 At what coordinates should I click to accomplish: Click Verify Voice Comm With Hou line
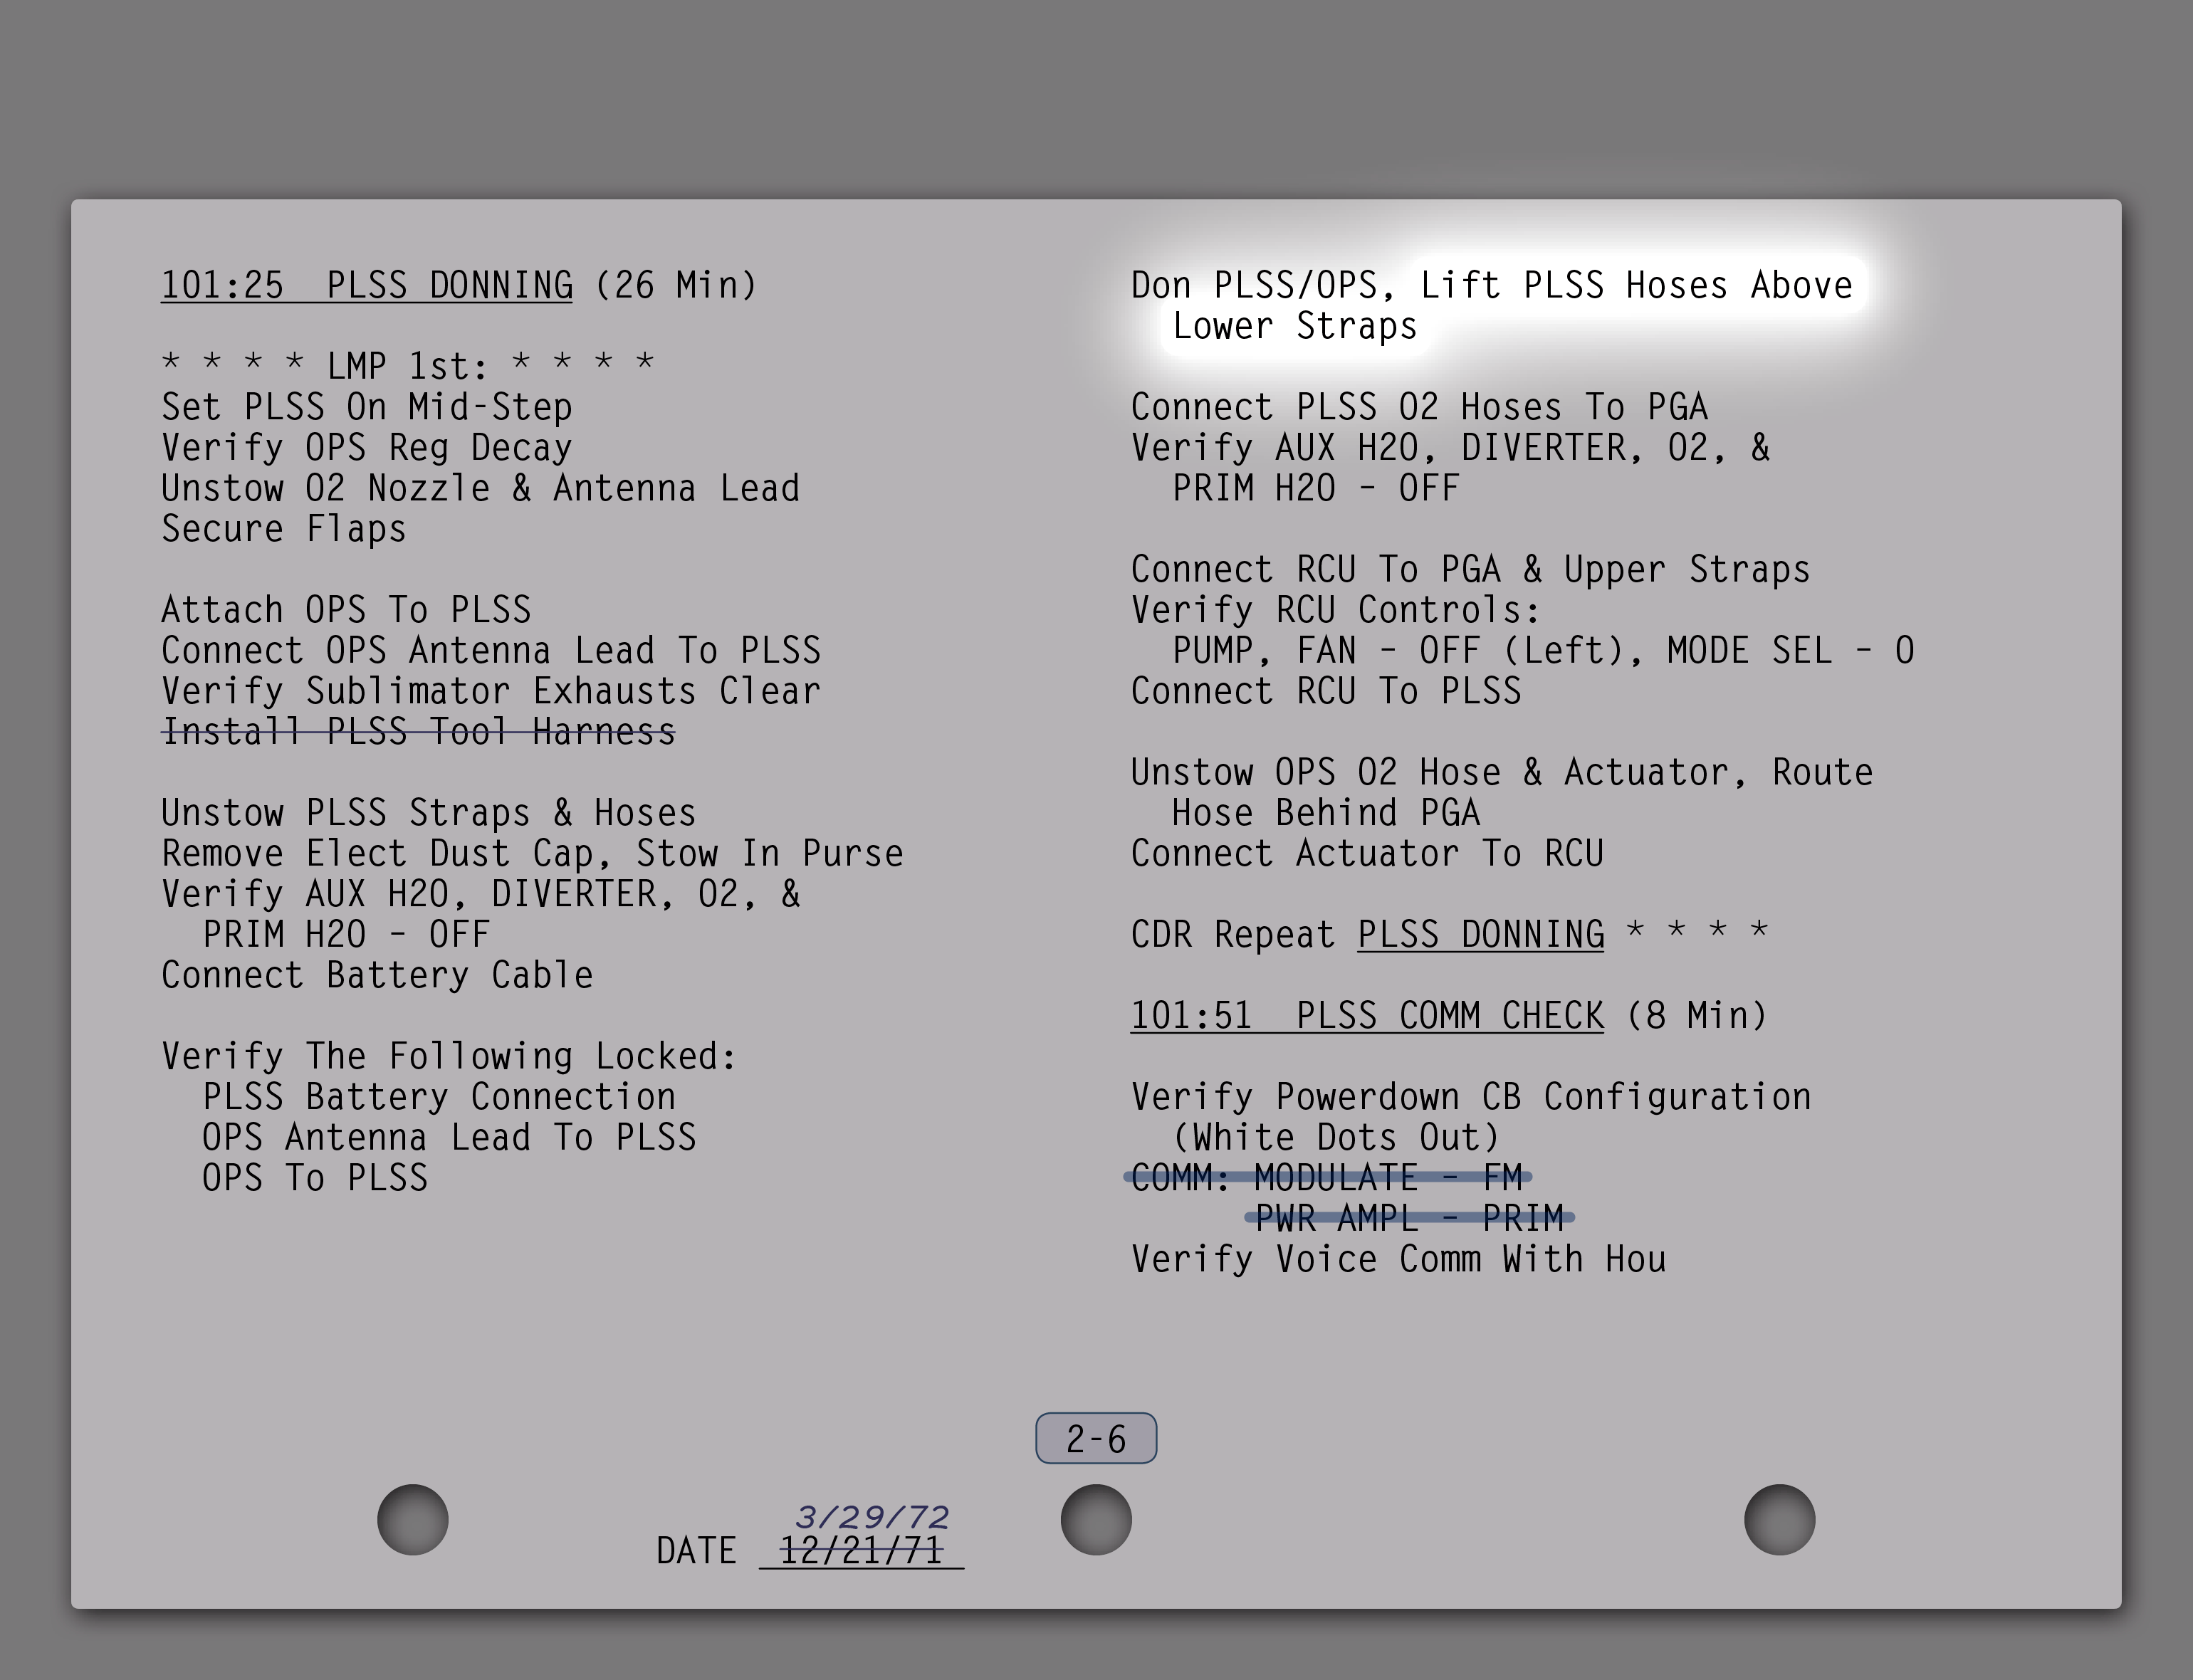tap(1398, 1259)
